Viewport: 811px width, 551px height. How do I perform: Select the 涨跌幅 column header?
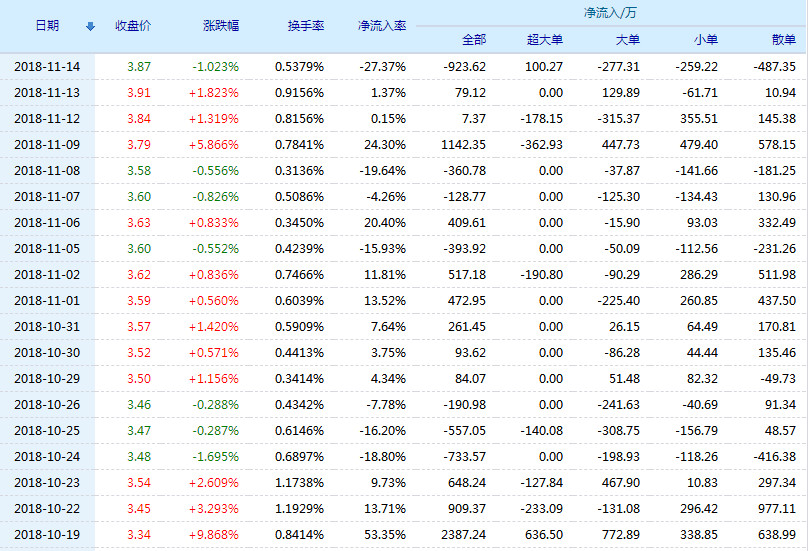click(x=221, y=26)
